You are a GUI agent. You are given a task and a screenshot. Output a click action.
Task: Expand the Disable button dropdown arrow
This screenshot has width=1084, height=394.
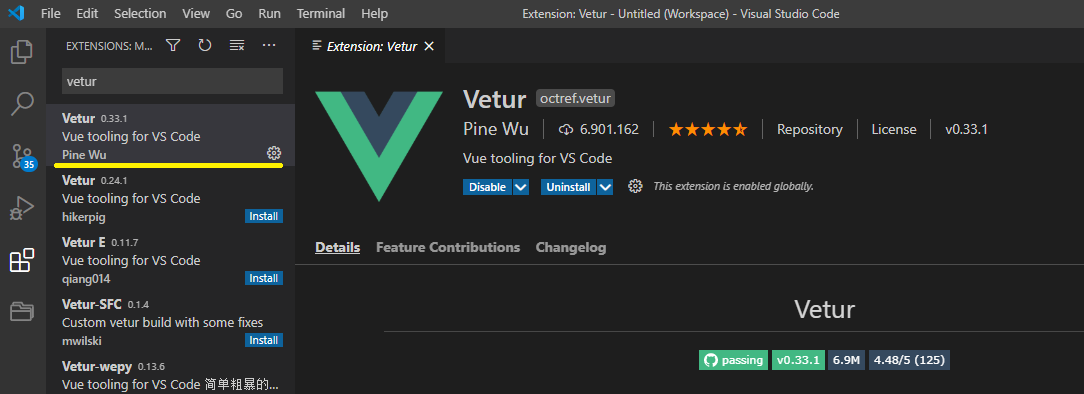[x=521, y=187]
